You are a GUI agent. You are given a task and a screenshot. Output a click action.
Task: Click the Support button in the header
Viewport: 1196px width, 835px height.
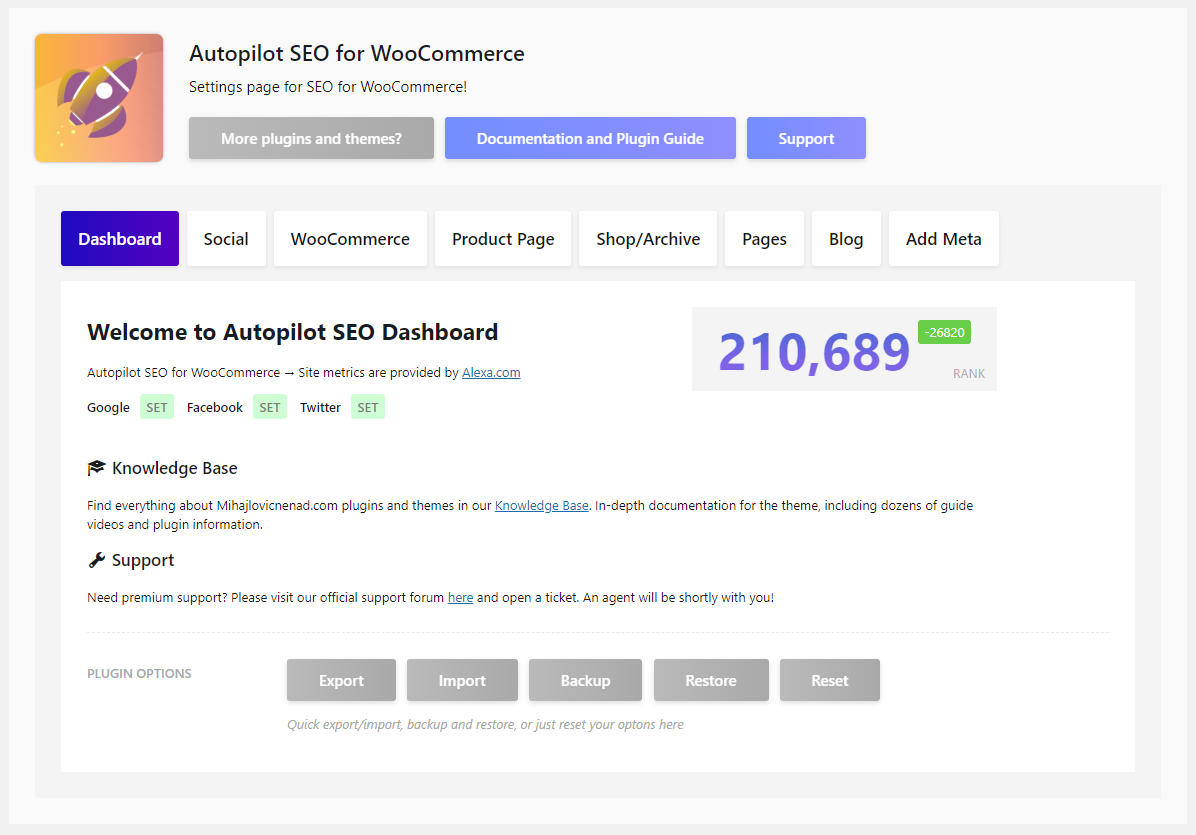(806, 138)
